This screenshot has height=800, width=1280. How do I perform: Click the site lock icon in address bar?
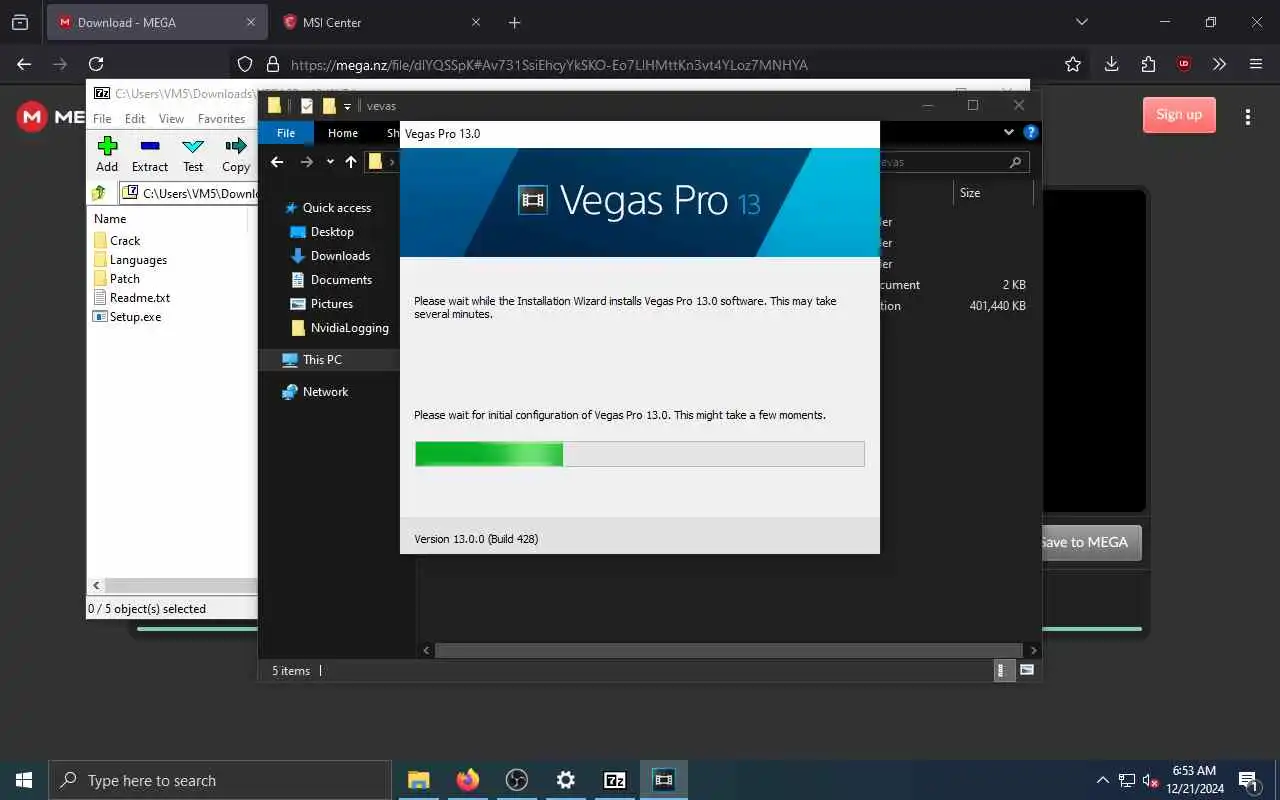point(272,64)
